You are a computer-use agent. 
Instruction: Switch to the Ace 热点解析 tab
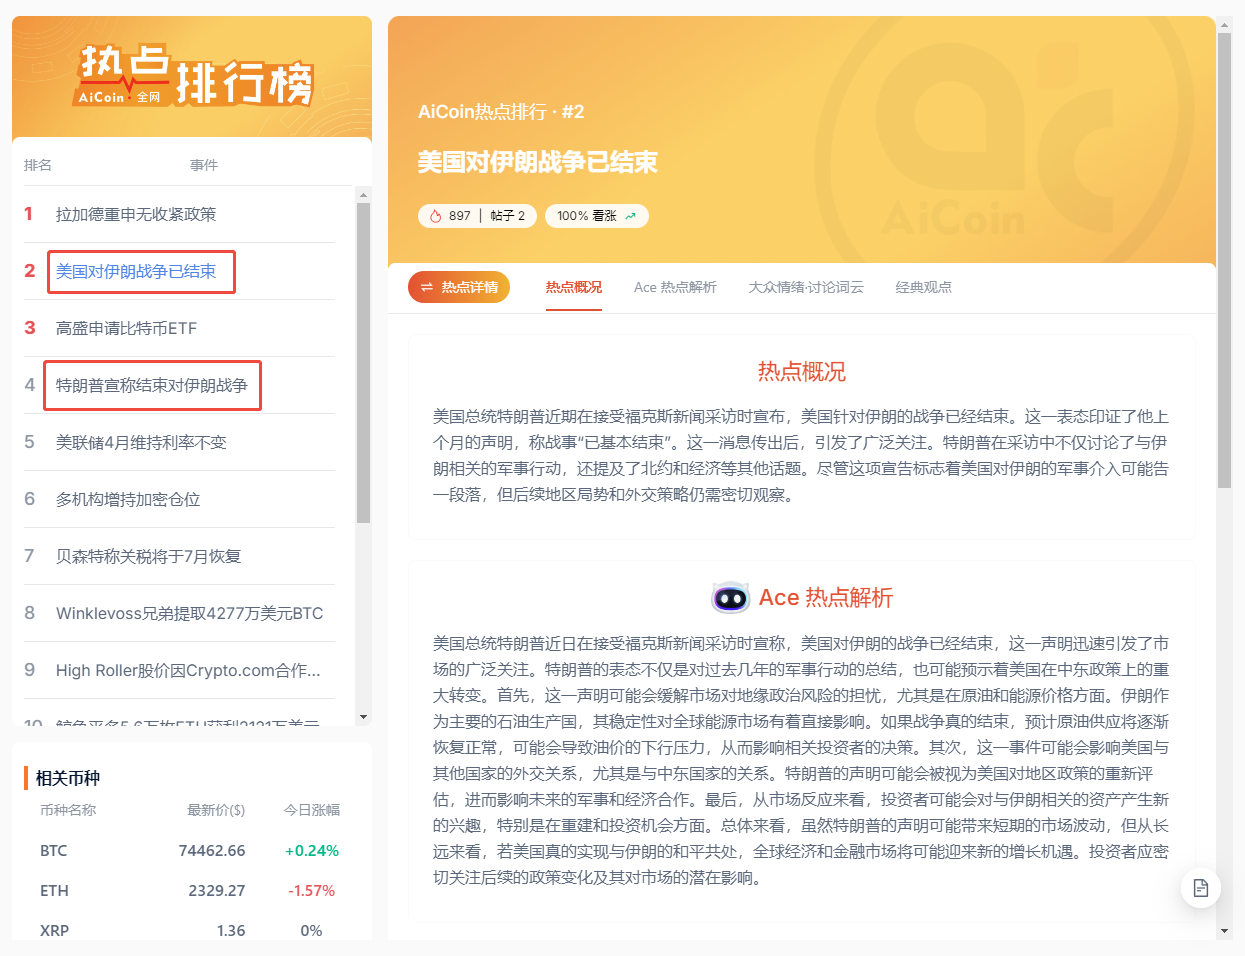[x=675, y=287]
